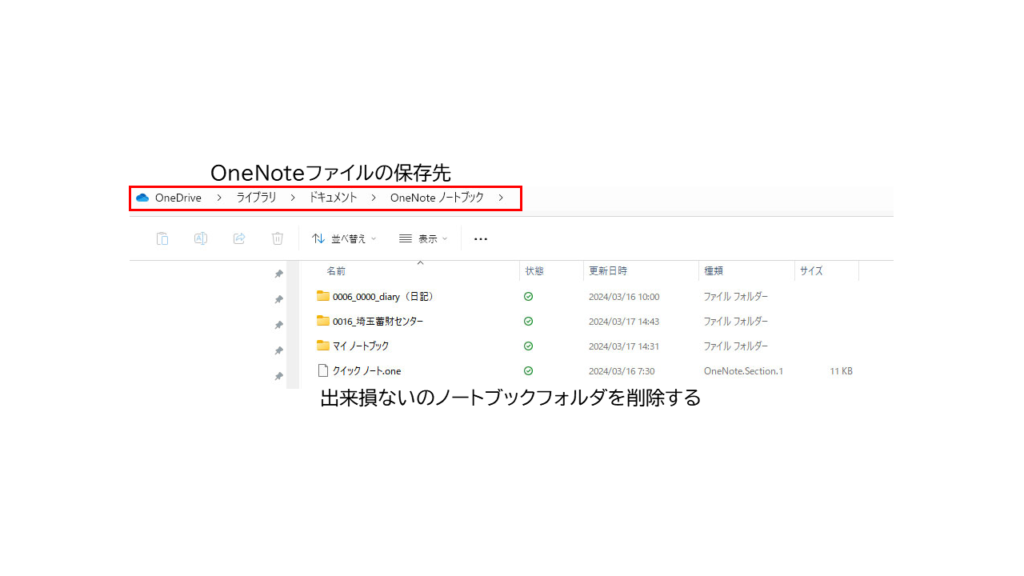The height and width of the screenshot is (576, 1024).
Task: Sort by the 更新日時 column header
Action: tap(607, 271)
